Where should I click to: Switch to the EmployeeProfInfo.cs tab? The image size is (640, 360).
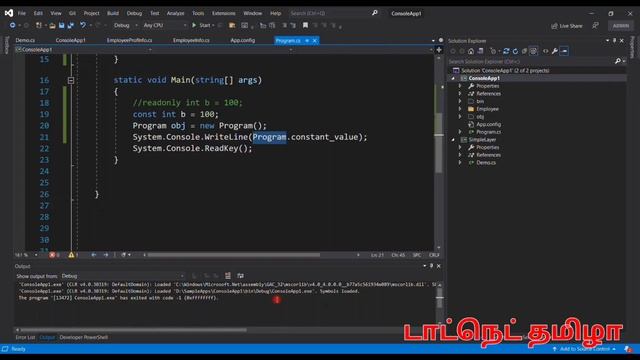129,40
